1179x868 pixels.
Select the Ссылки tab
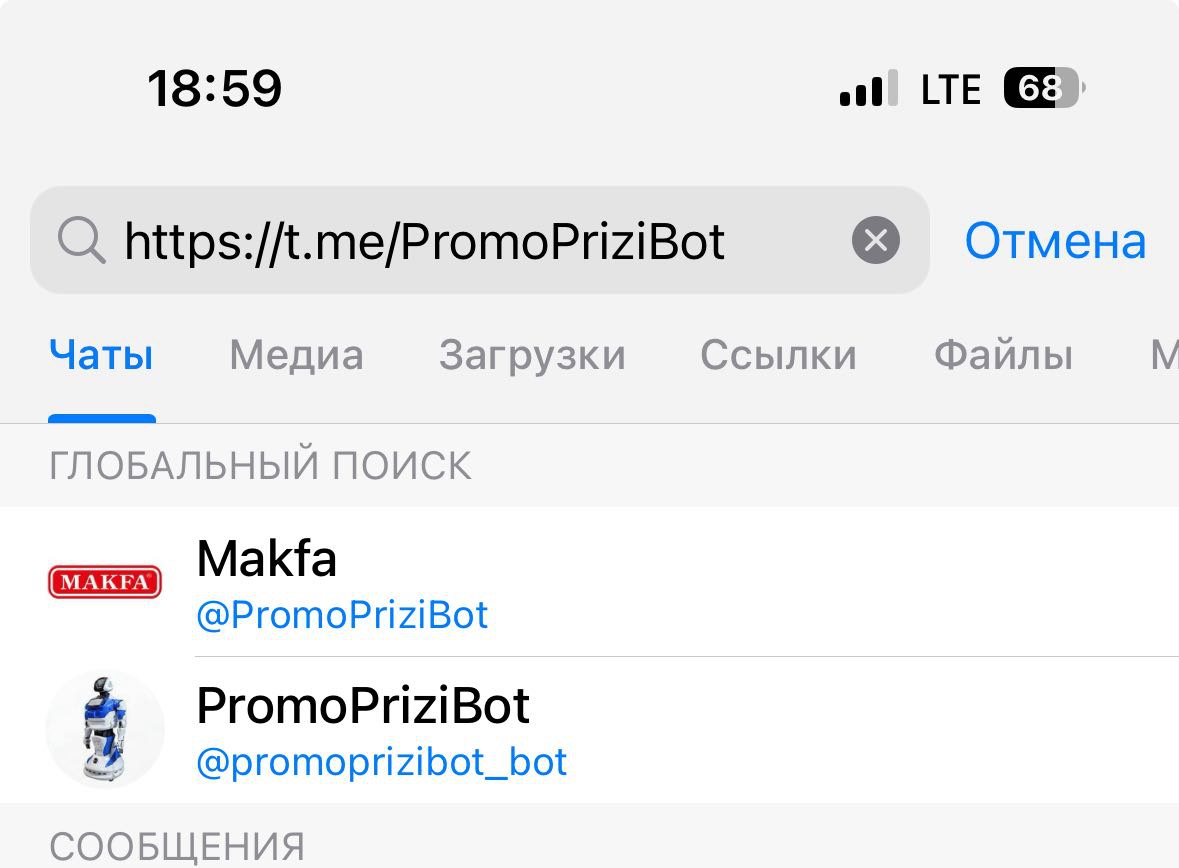click(778, 356)
